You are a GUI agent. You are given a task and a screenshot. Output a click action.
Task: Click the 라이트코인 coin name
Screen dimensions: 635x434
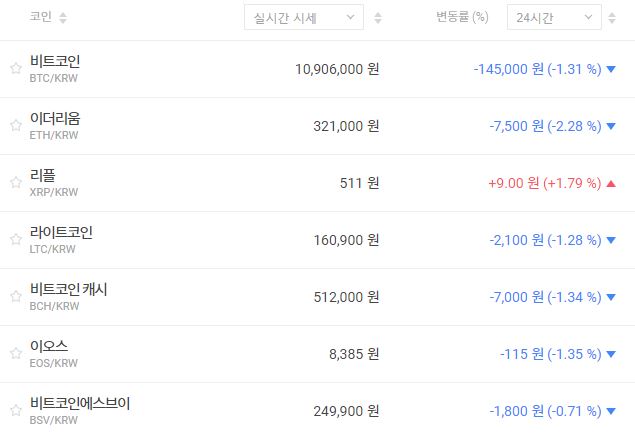coord(62,232)
